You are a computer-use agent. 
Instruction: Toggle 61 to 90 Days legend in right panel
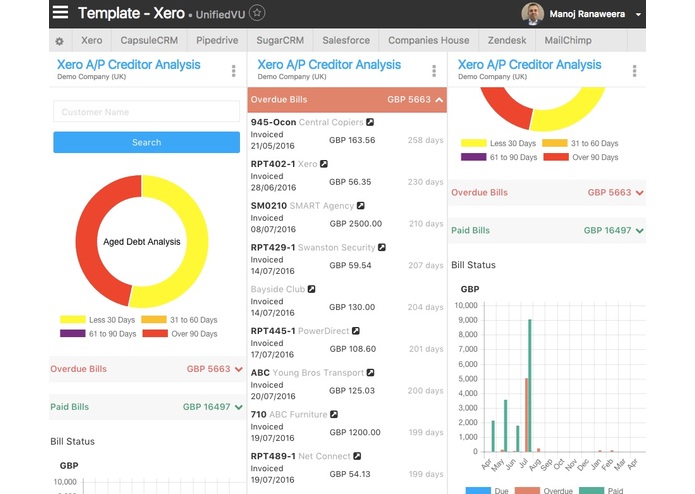click(499, 157)
